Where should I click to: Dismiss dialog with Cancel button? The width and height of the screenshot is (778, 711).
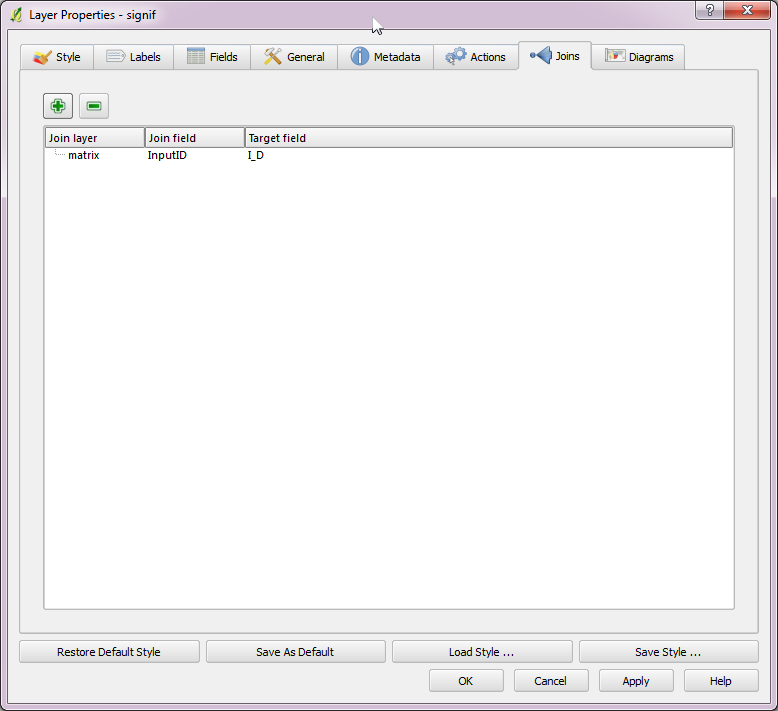(x=551, y=681)
